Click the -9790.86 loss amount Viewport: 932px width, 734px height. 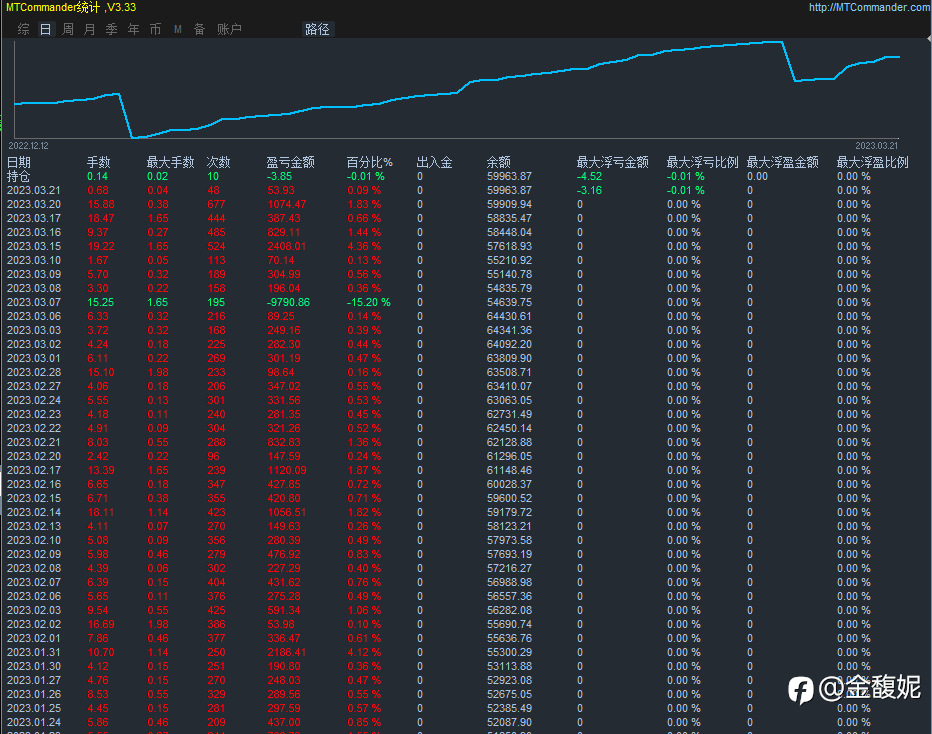(288, 303)
